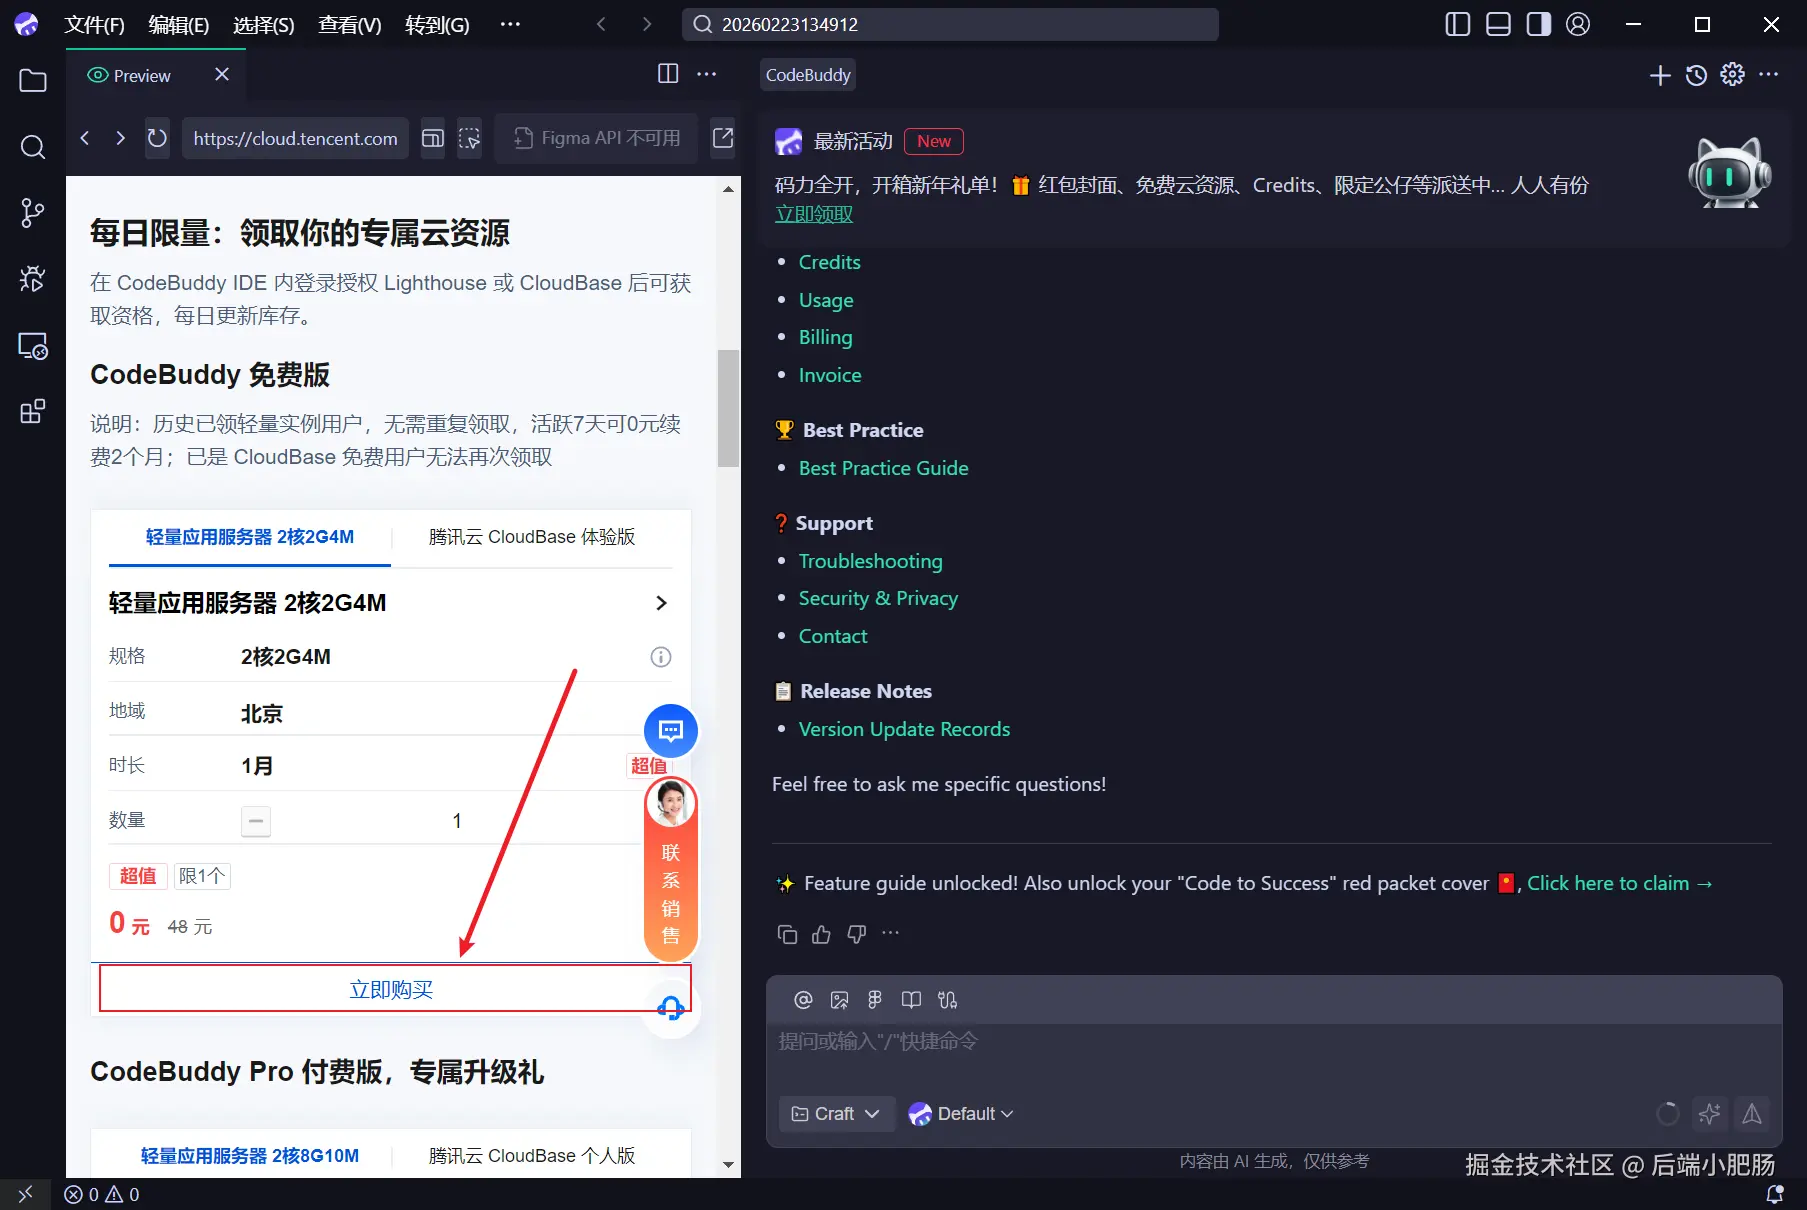Open more actions in CodeBuddy panel header
1807x1210 pixels.
point(1768,75)
